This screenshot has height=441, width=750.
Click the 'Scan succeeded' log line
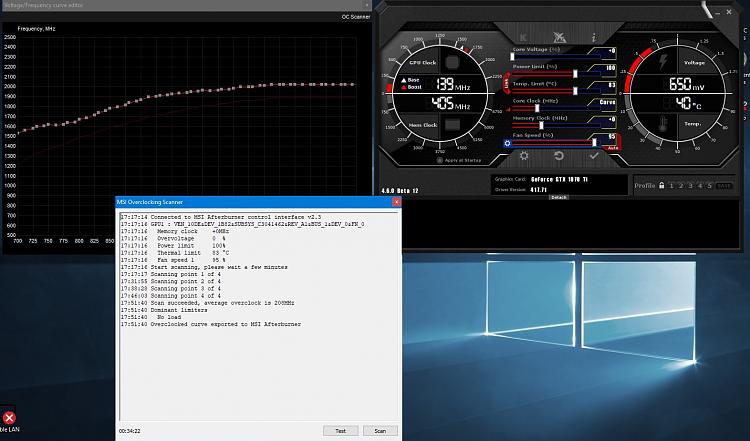tap(207, 303)
